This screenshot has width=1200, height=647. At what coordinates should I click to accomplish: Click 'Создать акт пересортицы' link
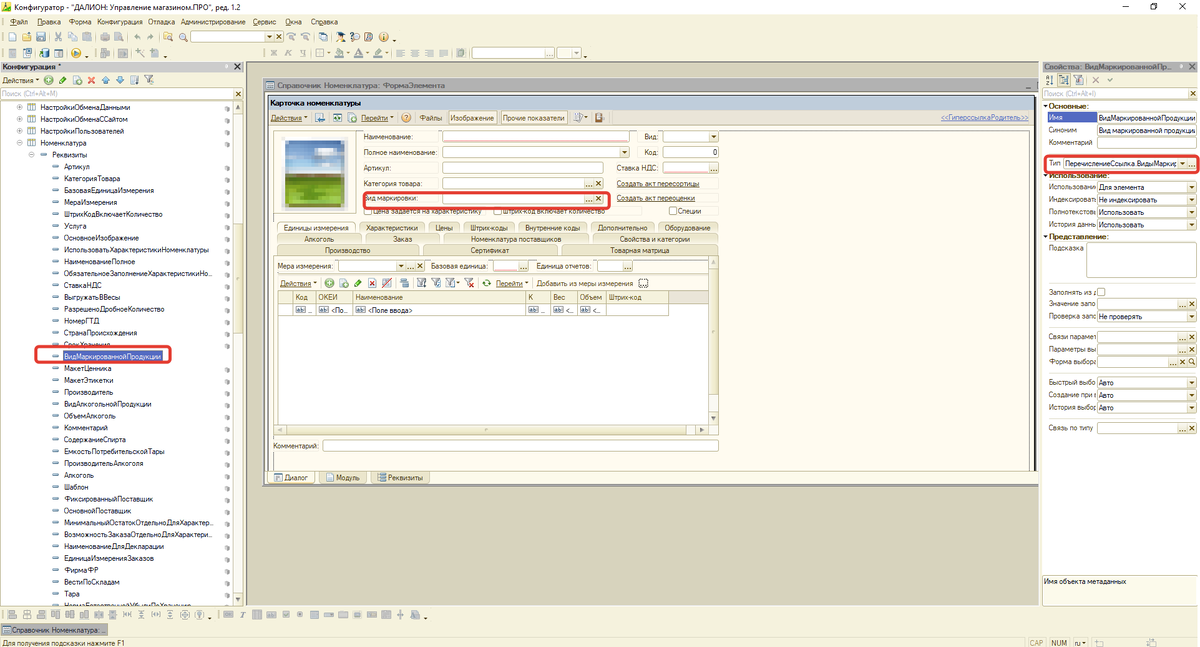[x=658, y=184]
